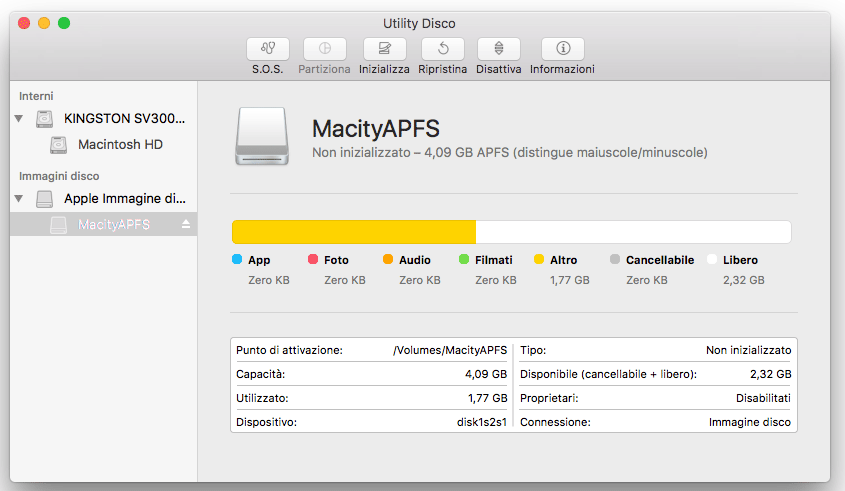Eject MacityAPFS using the sidebar eject icon
Viewport: 845px width, 491px height.
(185, 225)
